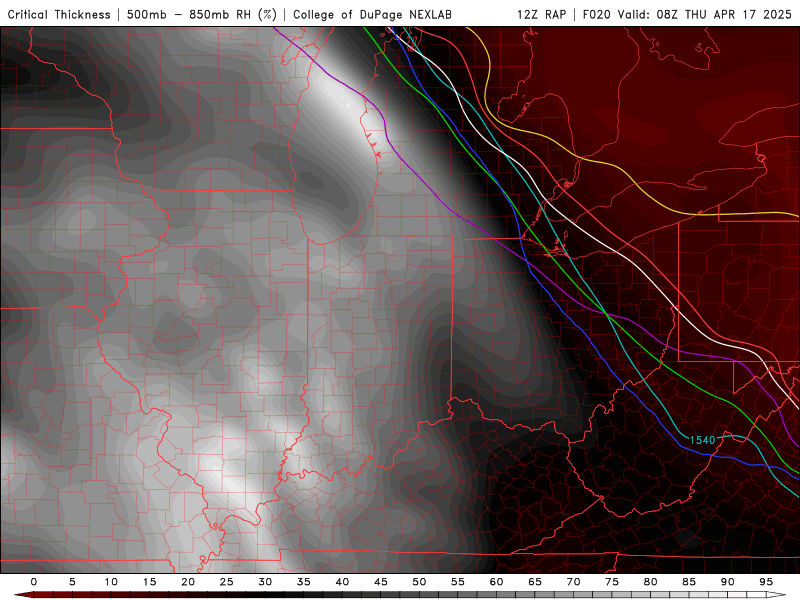Click the dark red arrow end of the colorbar
800x600 pixels.
tap(23, 595)
